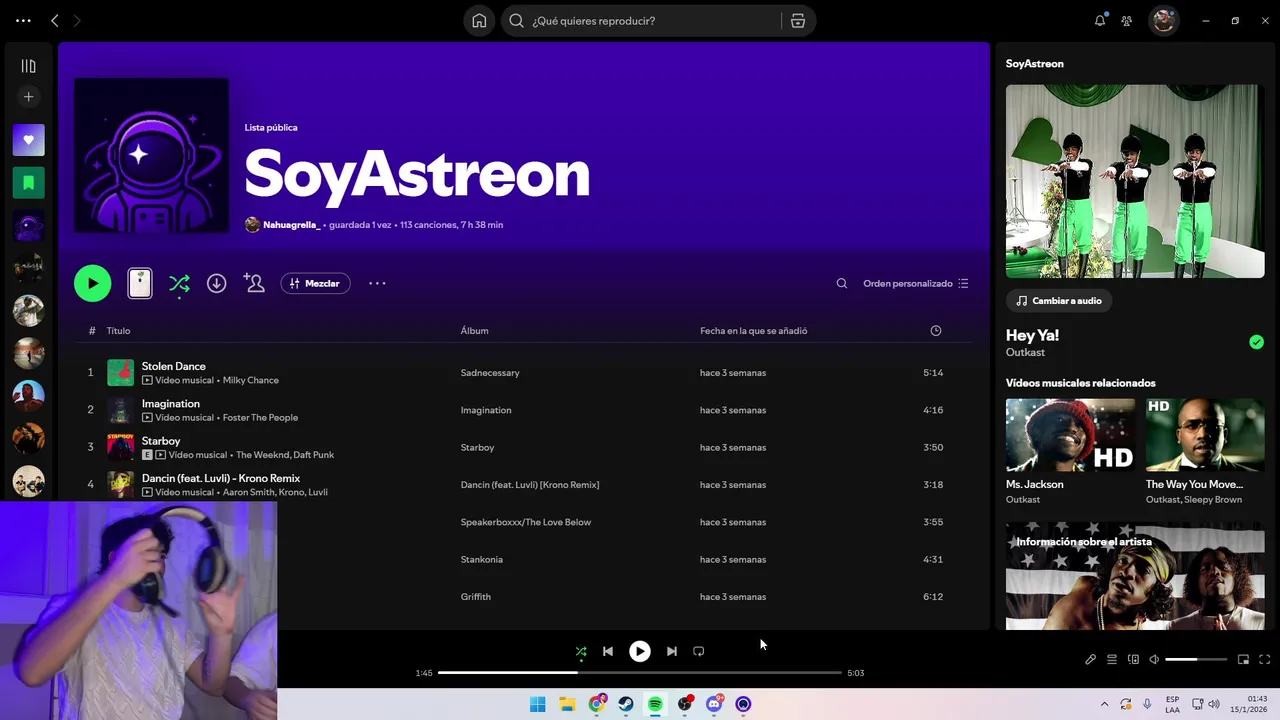
Task: Click the Nahuagrella_ owner link
Action: (291, 225)
